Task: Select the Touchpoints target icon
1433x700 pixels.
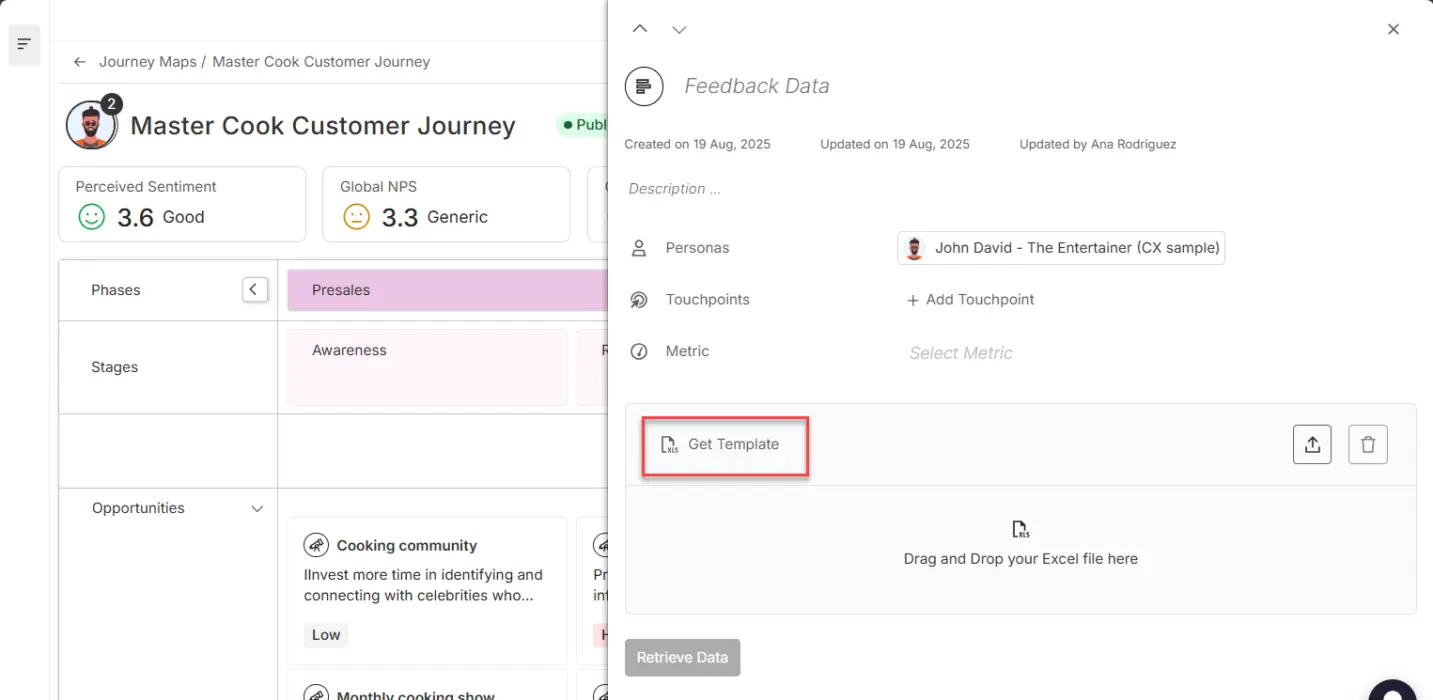Action: (639, 299)
